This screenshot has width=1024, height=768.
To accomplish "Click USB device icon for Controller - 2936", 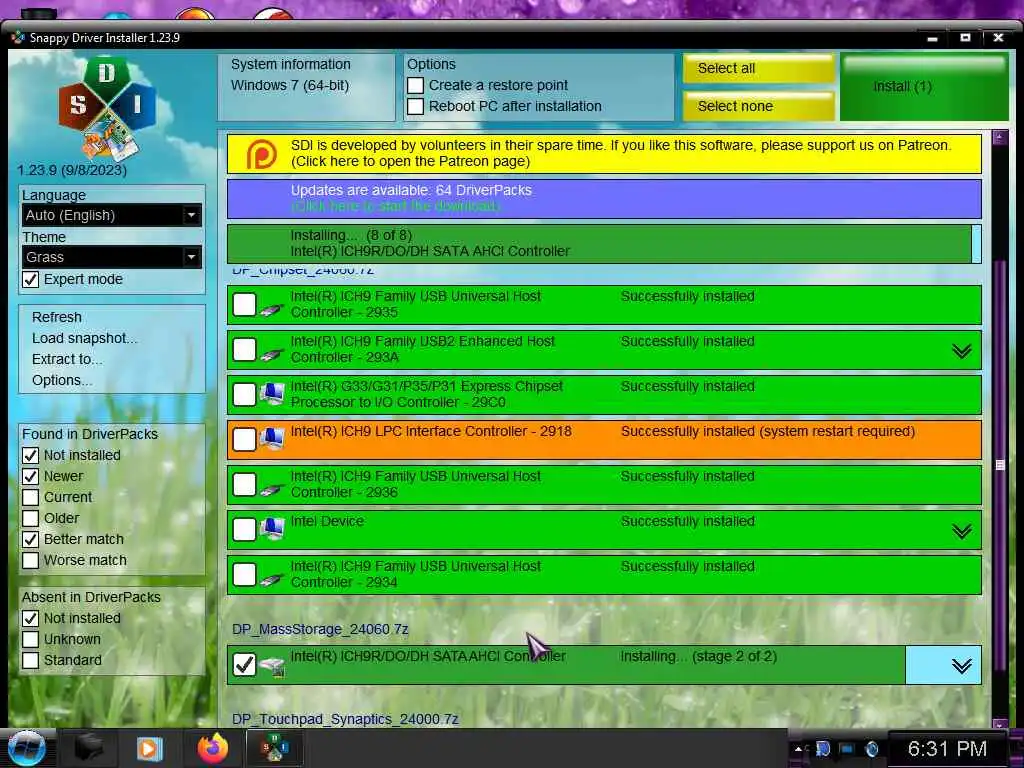I will [x=271, y=488].
